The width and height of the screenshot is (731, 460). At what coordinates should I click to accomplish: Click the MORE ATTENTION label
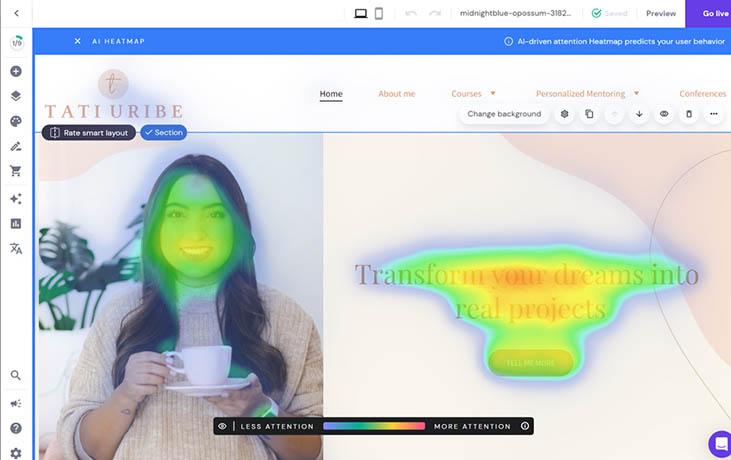tap(472, 426)
